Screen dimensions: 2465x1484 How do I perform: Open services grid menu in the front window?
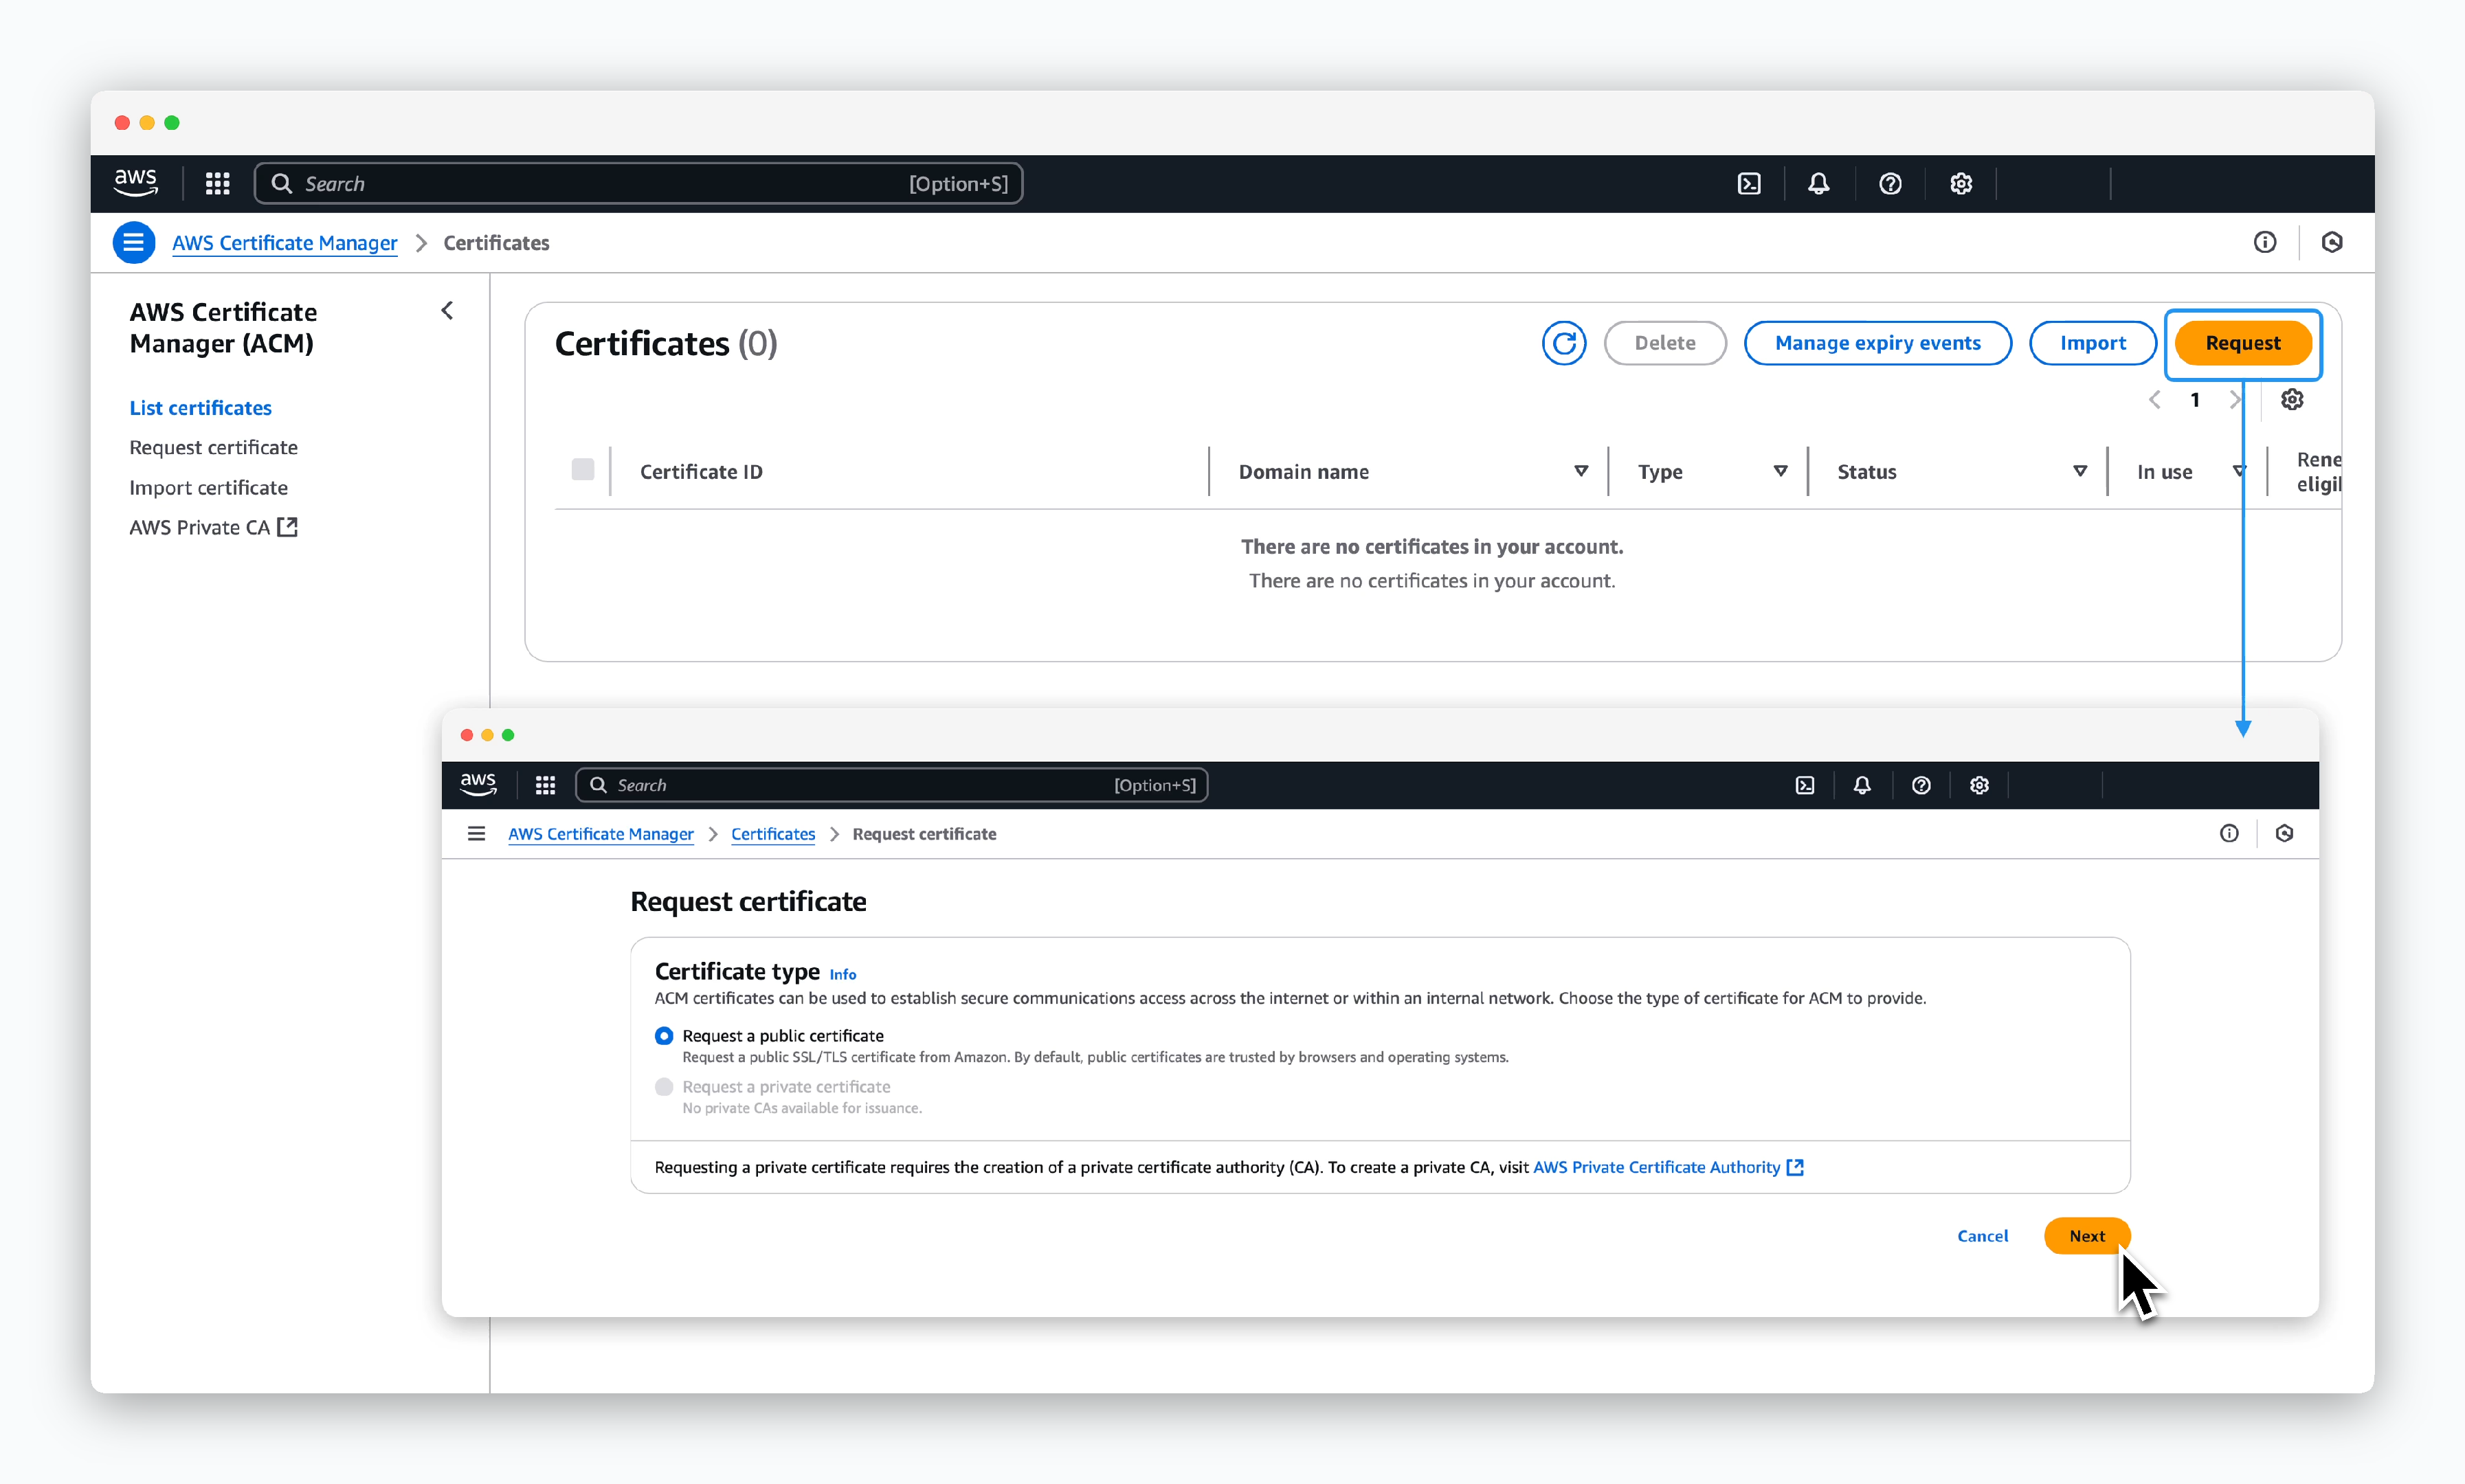pos(545,785)
